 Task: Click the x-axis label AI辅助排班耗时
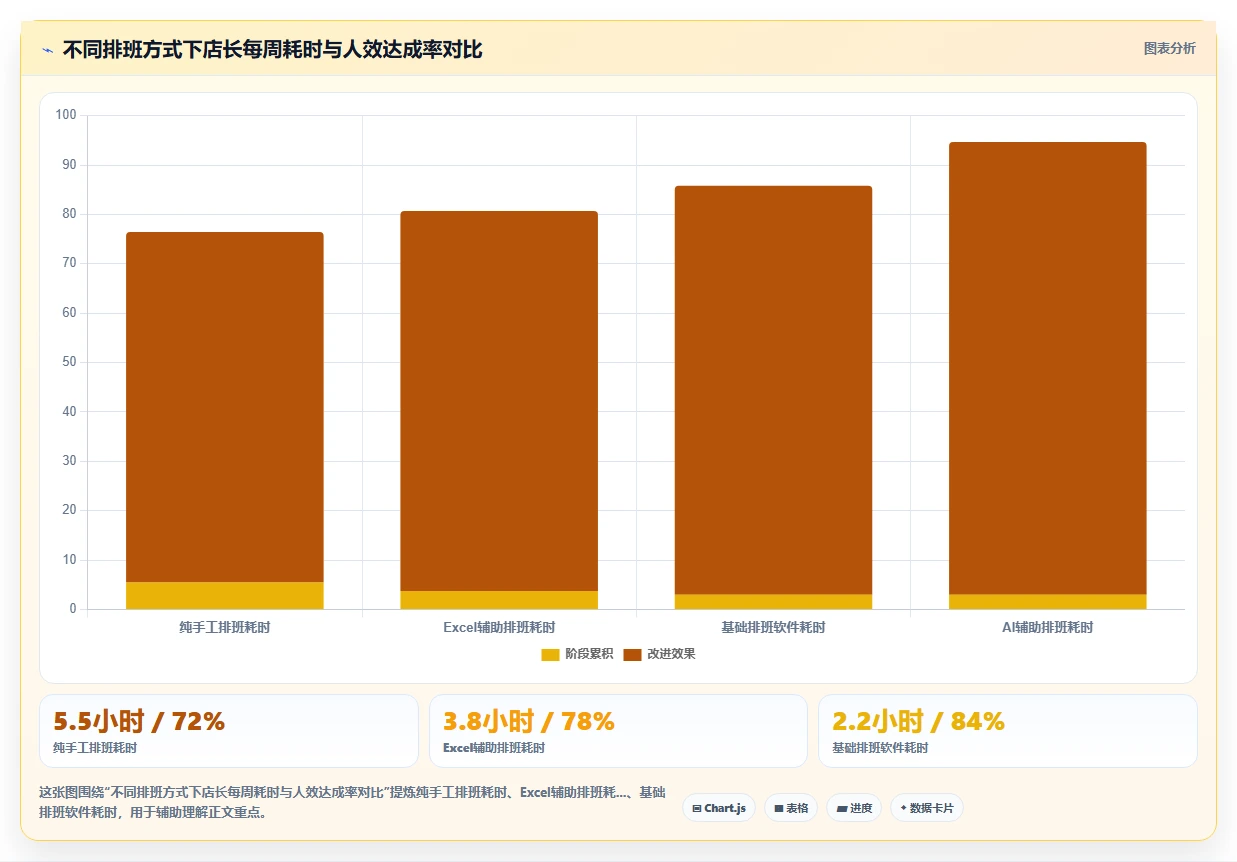pos(1048,628)
